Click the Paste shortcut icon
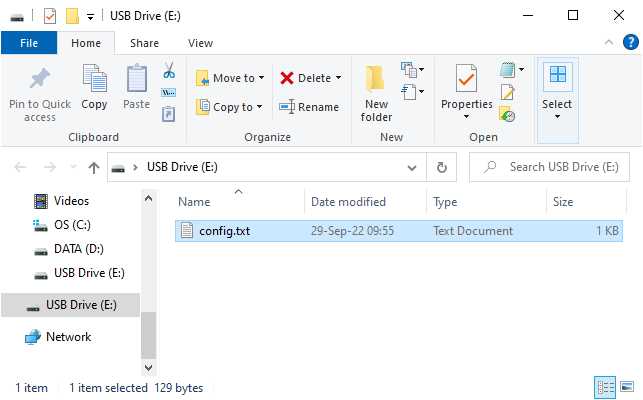This screenshot has height=400, width=643. point(169,114)
